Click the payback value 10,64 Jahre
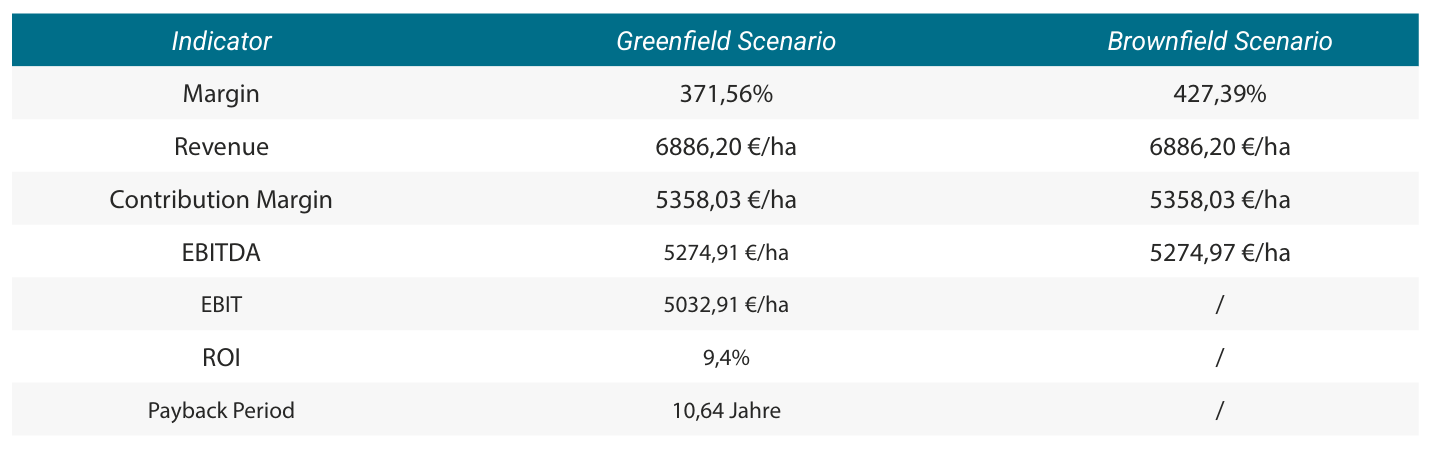This screenshot has height=451, width=1432. tap(726, 410)
